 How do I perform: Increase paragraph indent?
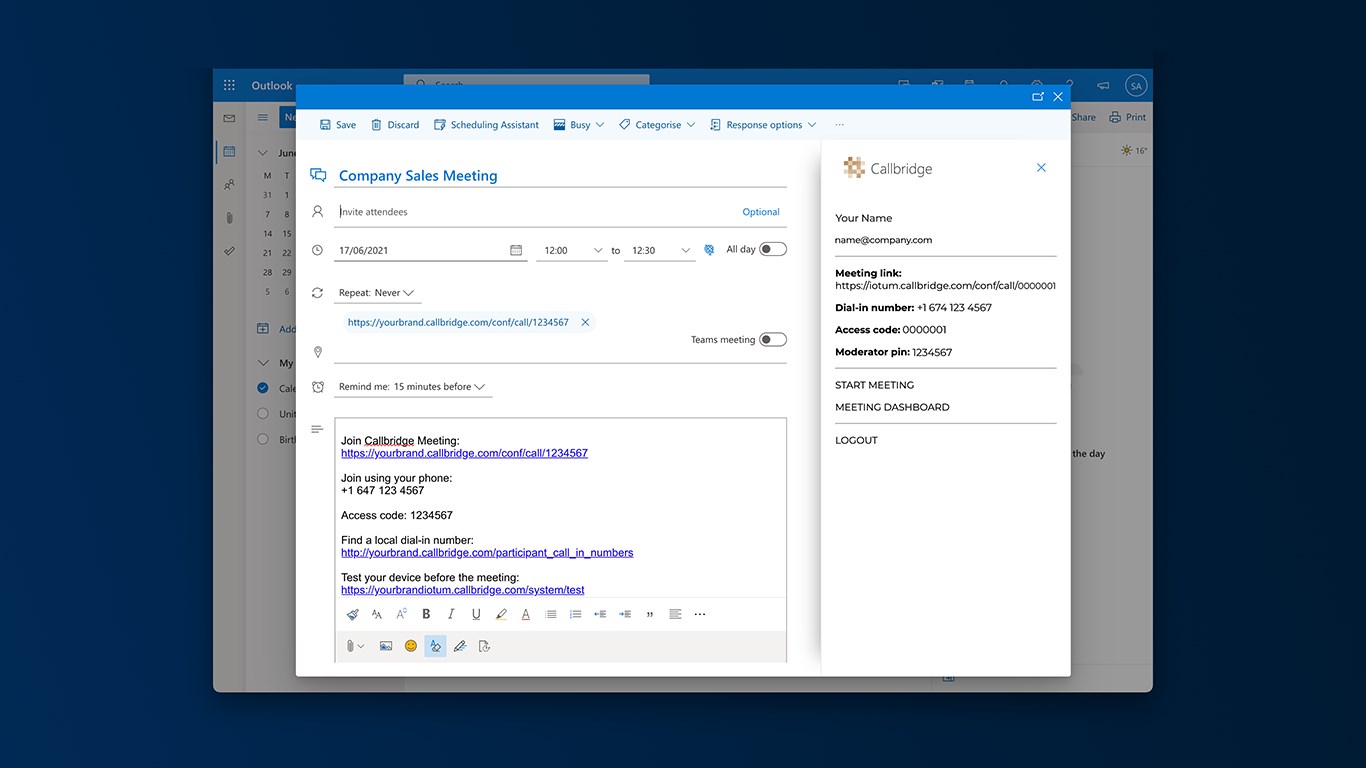pos(625,614)
